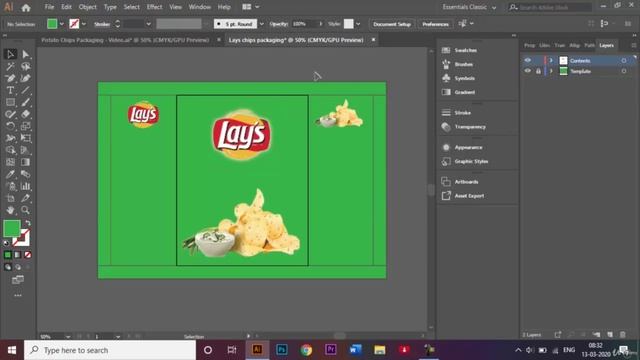The image size is (640, 360).
Task: Set the paint mode to Color
Action: (8, 255)
